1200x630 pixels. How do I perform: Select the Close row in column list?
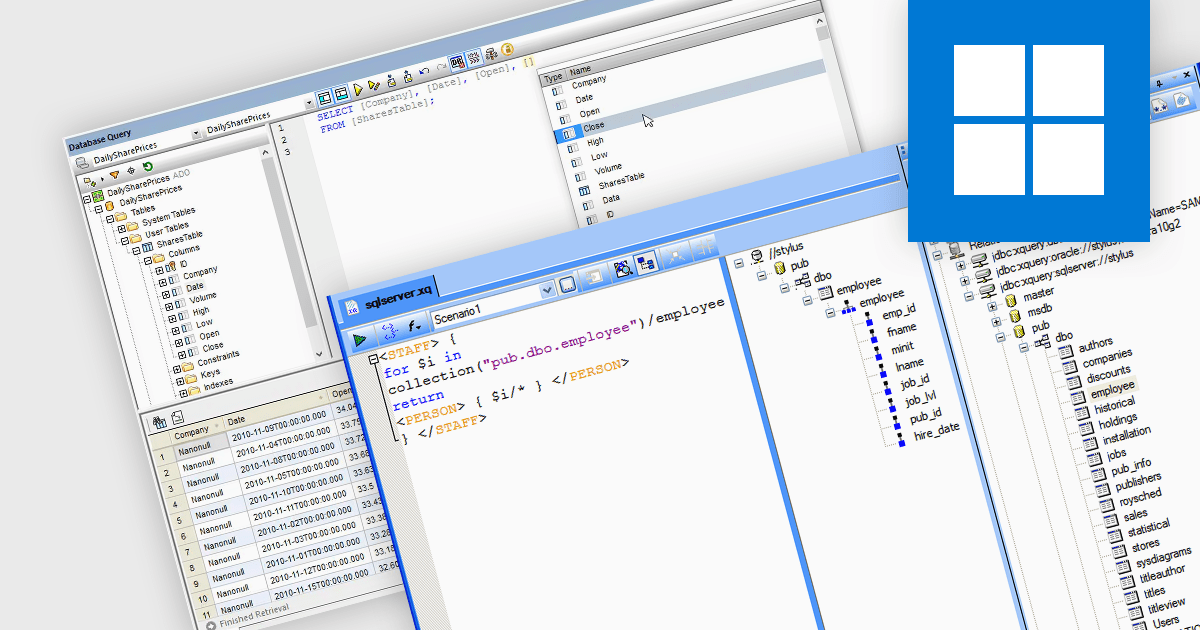(594, 127)
